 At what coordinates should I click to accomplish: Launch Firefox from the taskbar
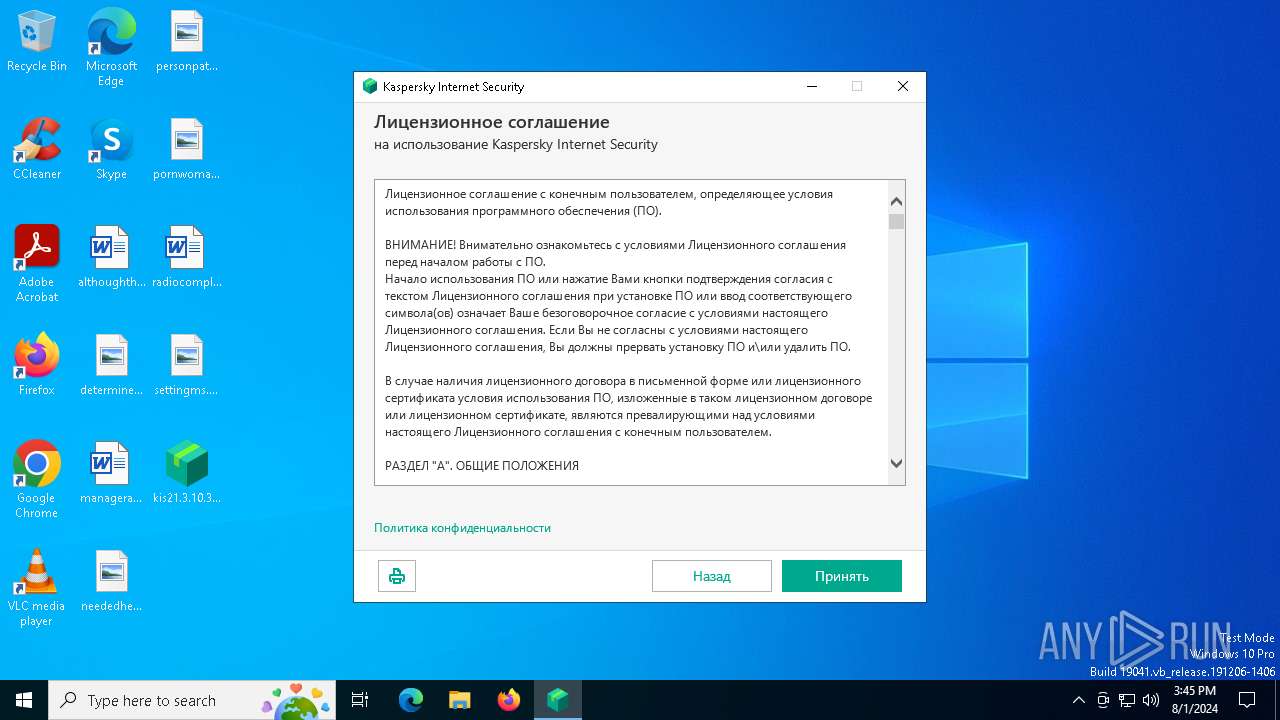pyautogui.click(x=509, y=700)
